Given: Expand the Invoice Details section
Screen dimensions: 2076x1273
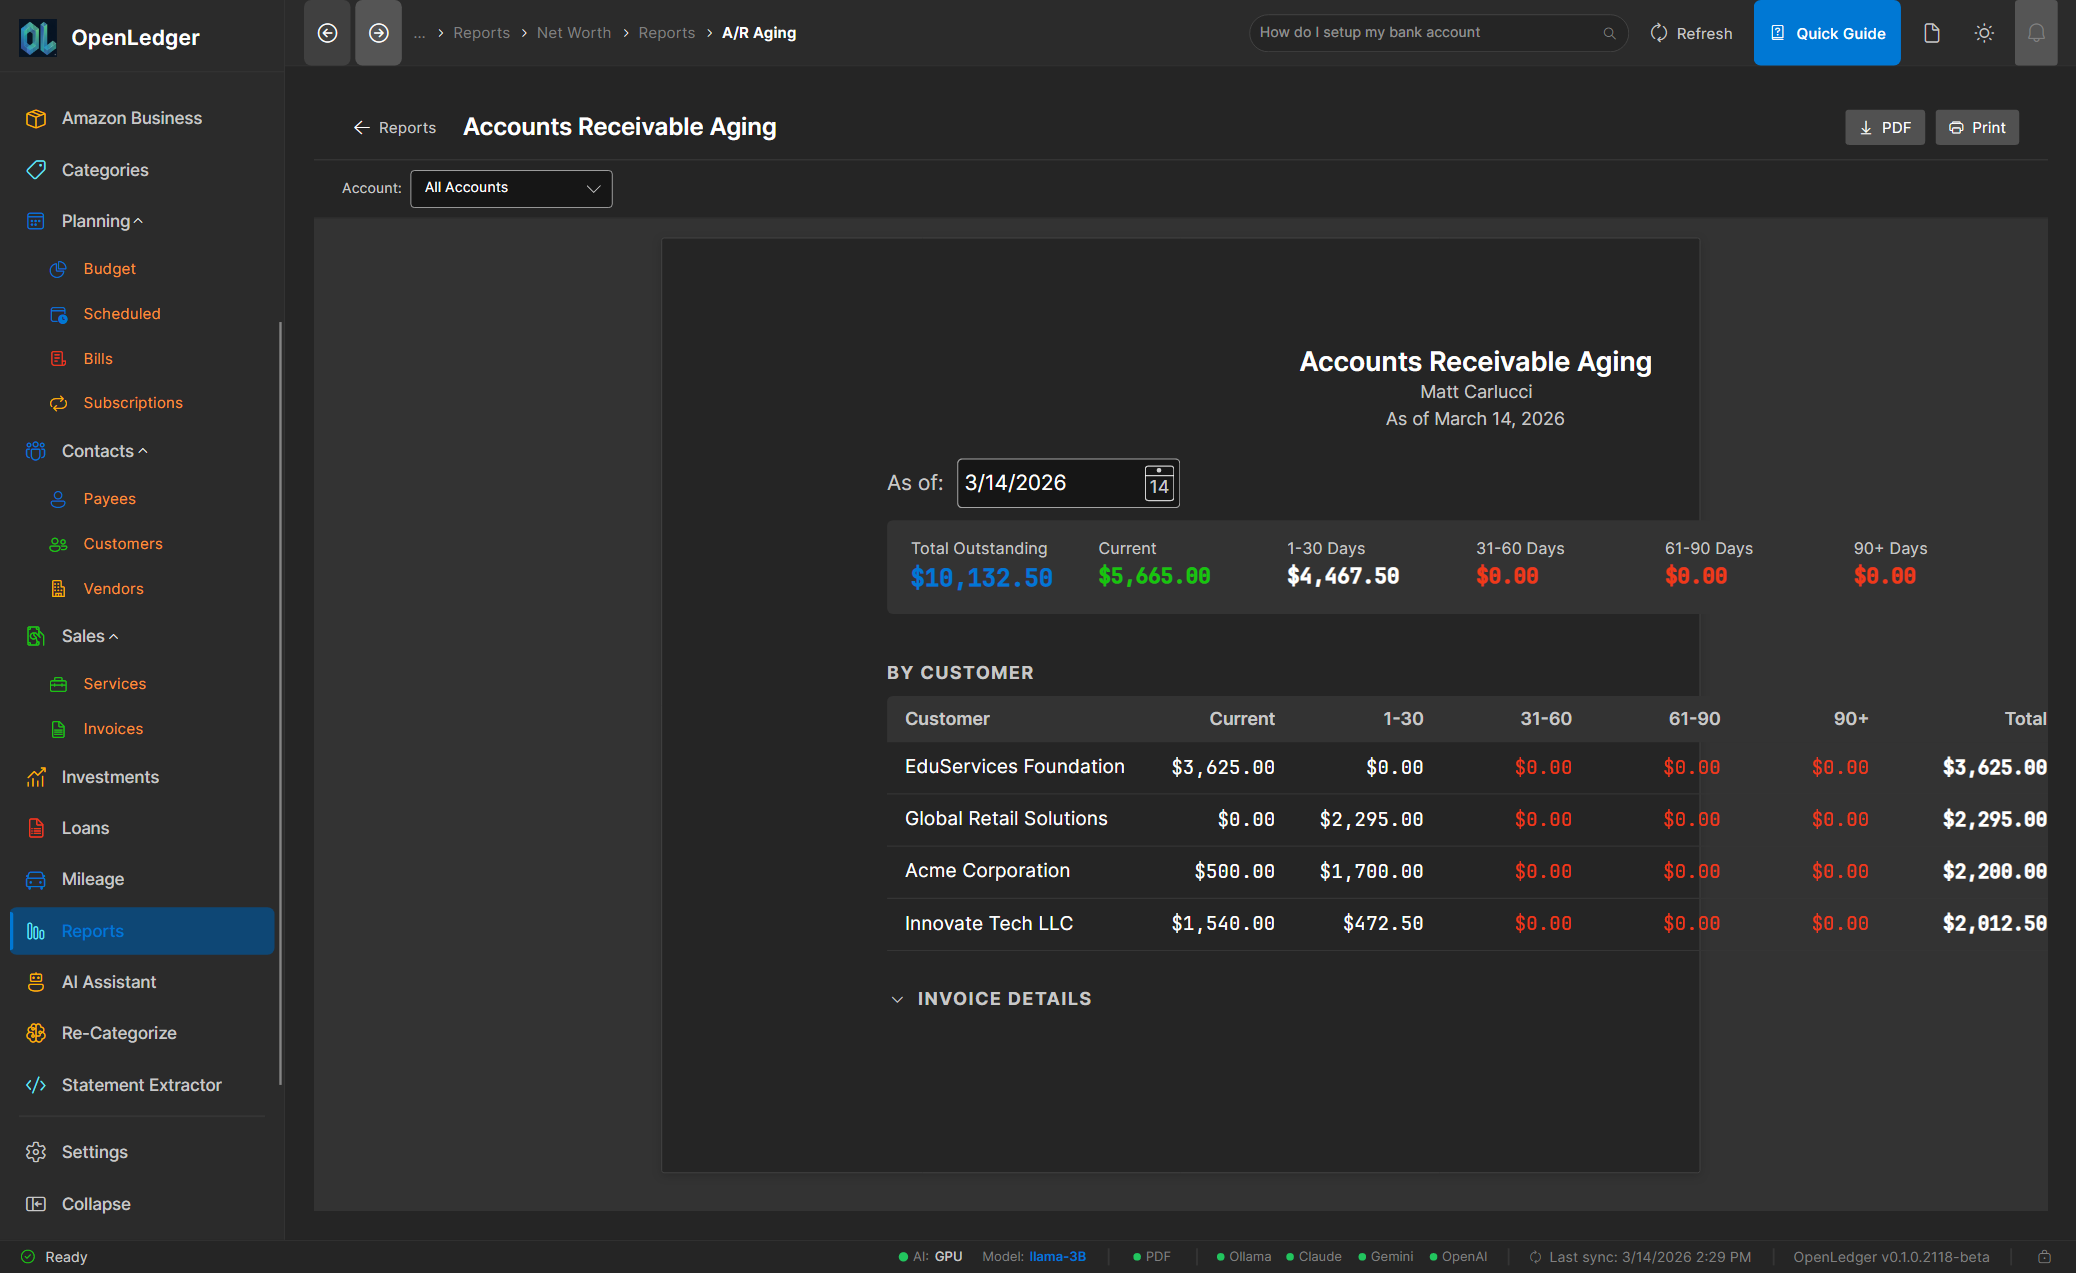Looking at the screenshot, I should point(897,998).
